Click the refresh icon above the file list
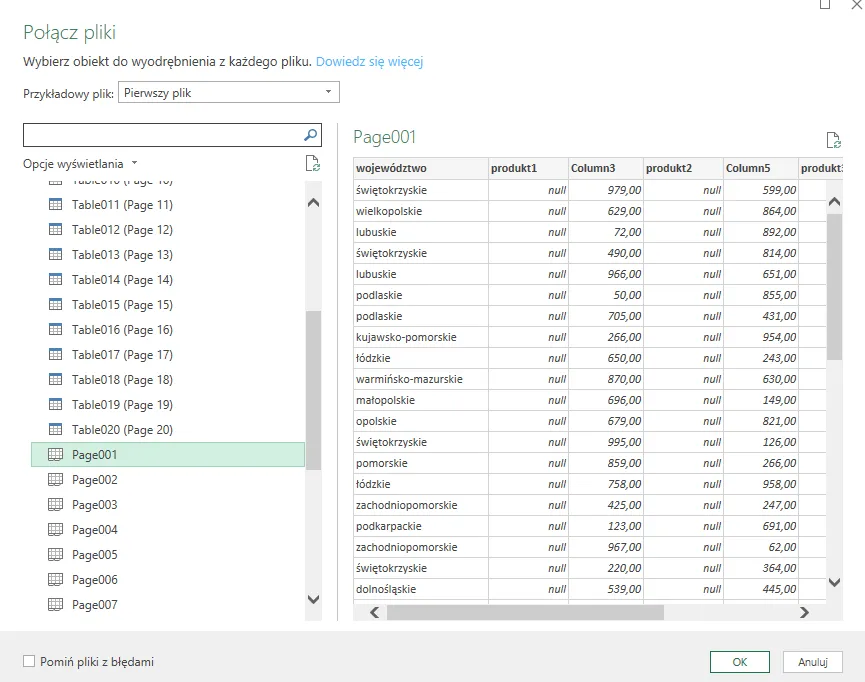The height and width of the screenshot is (682, 865). (312, 164)
